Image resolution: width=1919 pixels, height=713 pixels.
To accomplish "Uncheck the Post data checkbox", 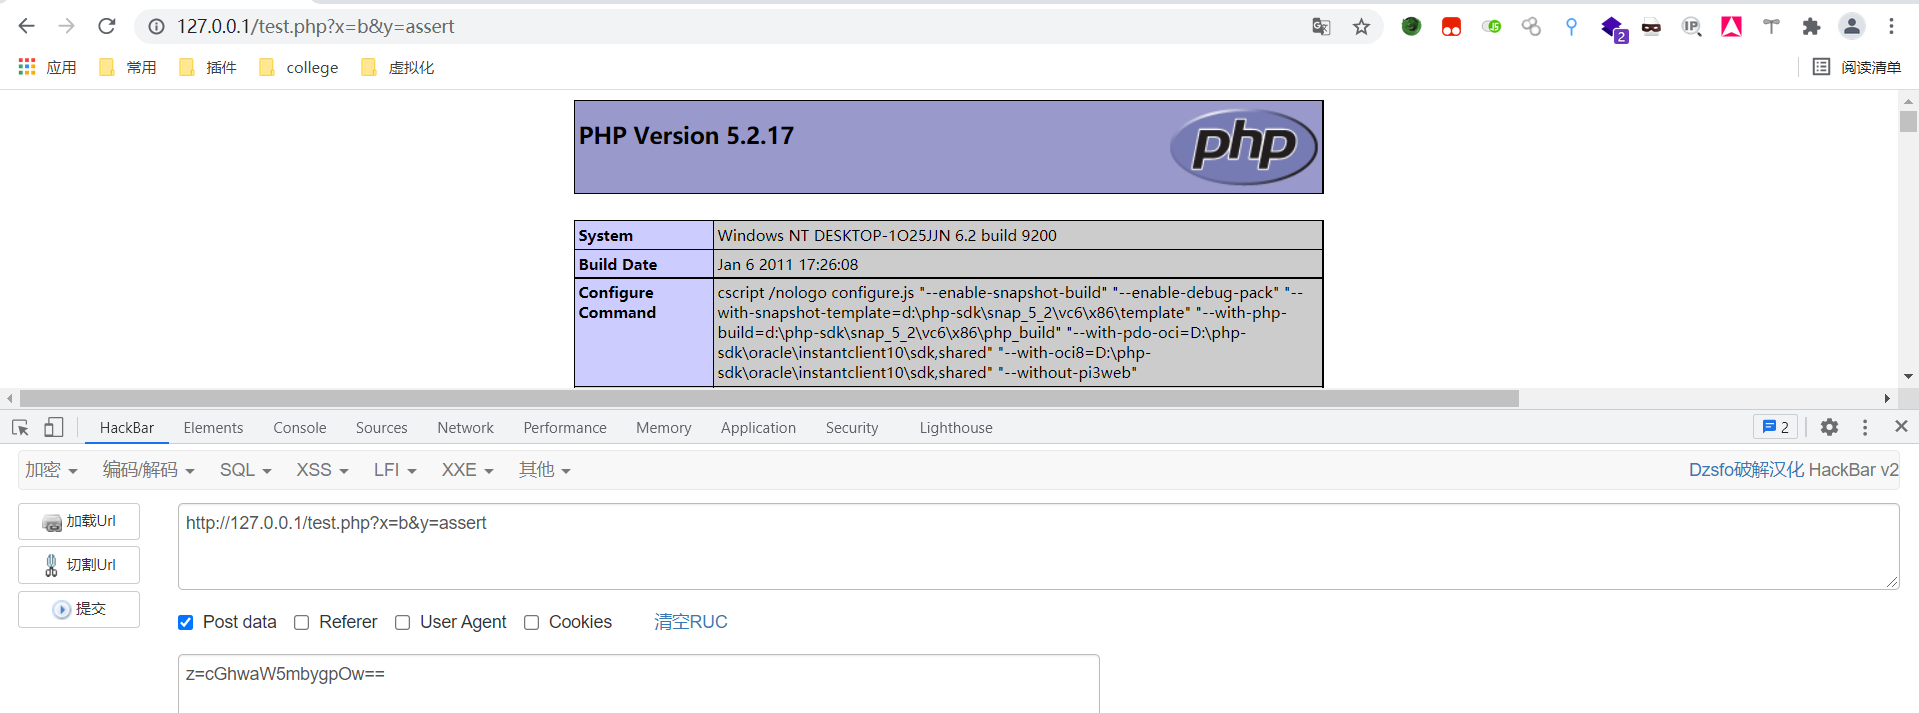I will [186, 622].
